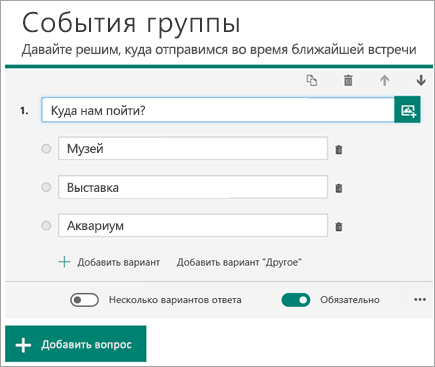Disable the Обязательно toggle
435x367 pixels.
click(296, 300)
